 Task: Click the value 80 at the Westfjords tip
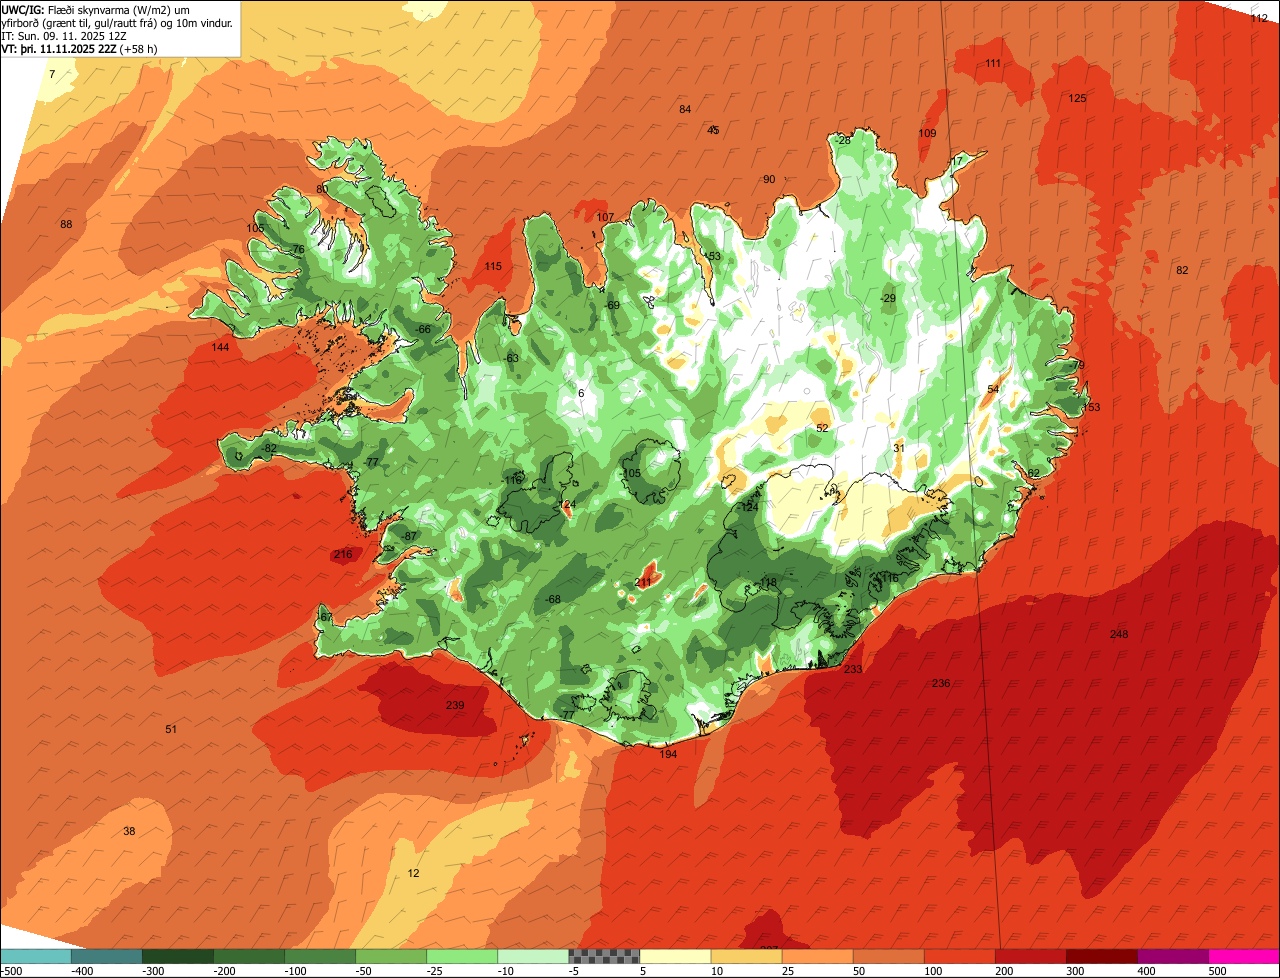click(322, 189)
